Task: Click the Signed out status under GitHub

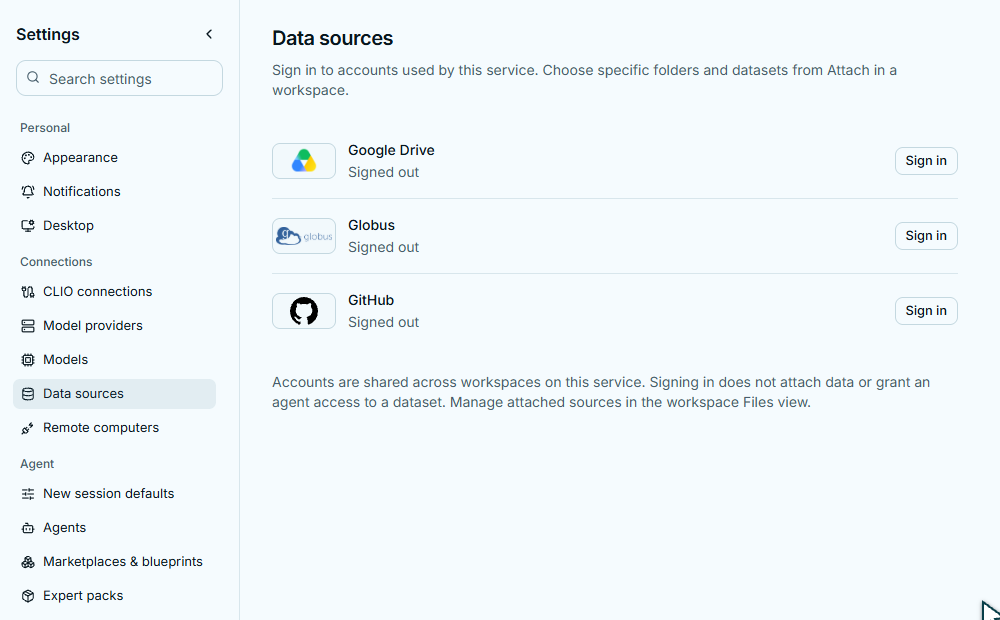Action: [383, 322]
